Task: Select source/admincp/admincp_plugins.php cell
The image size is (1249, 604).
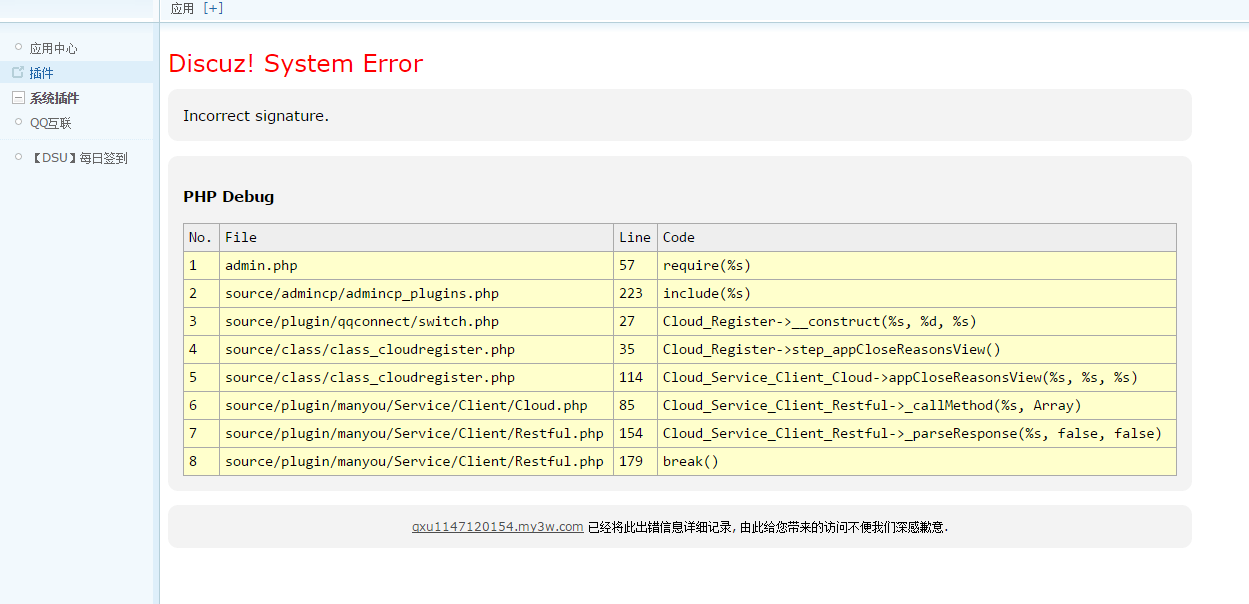Action: point(416,293)
